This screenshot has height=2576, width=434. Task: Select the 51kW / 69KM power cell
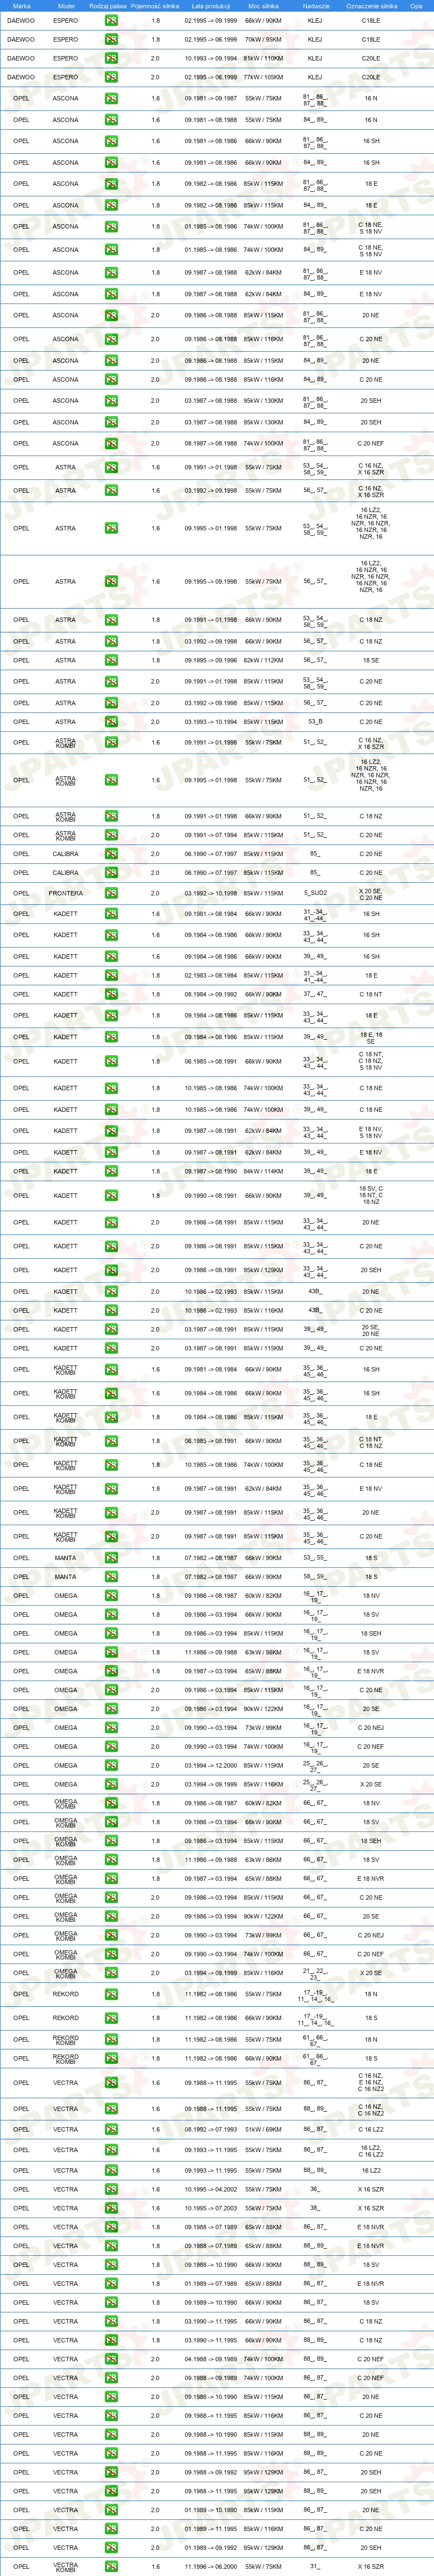tap(263, 2129)
